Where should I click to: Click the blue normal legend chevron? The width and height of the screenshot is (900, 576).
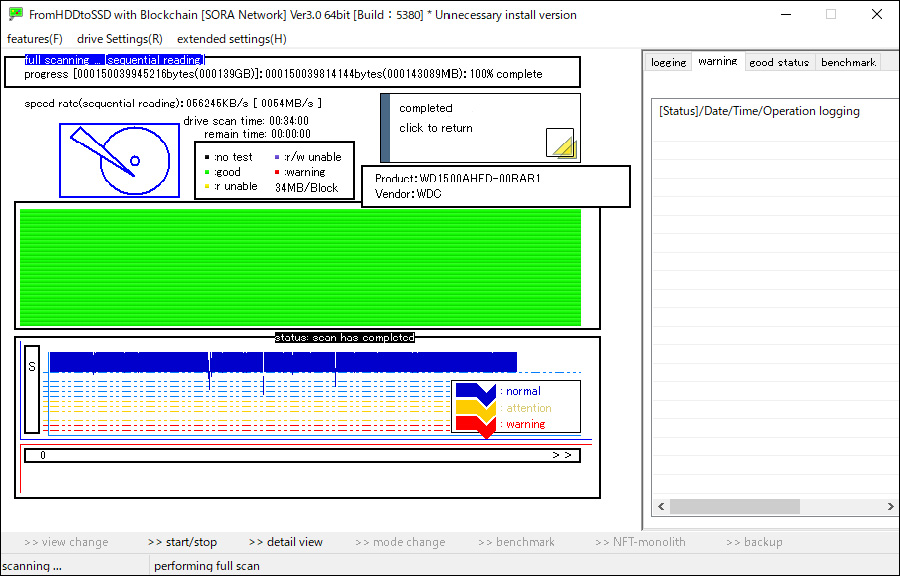[476, 395]
